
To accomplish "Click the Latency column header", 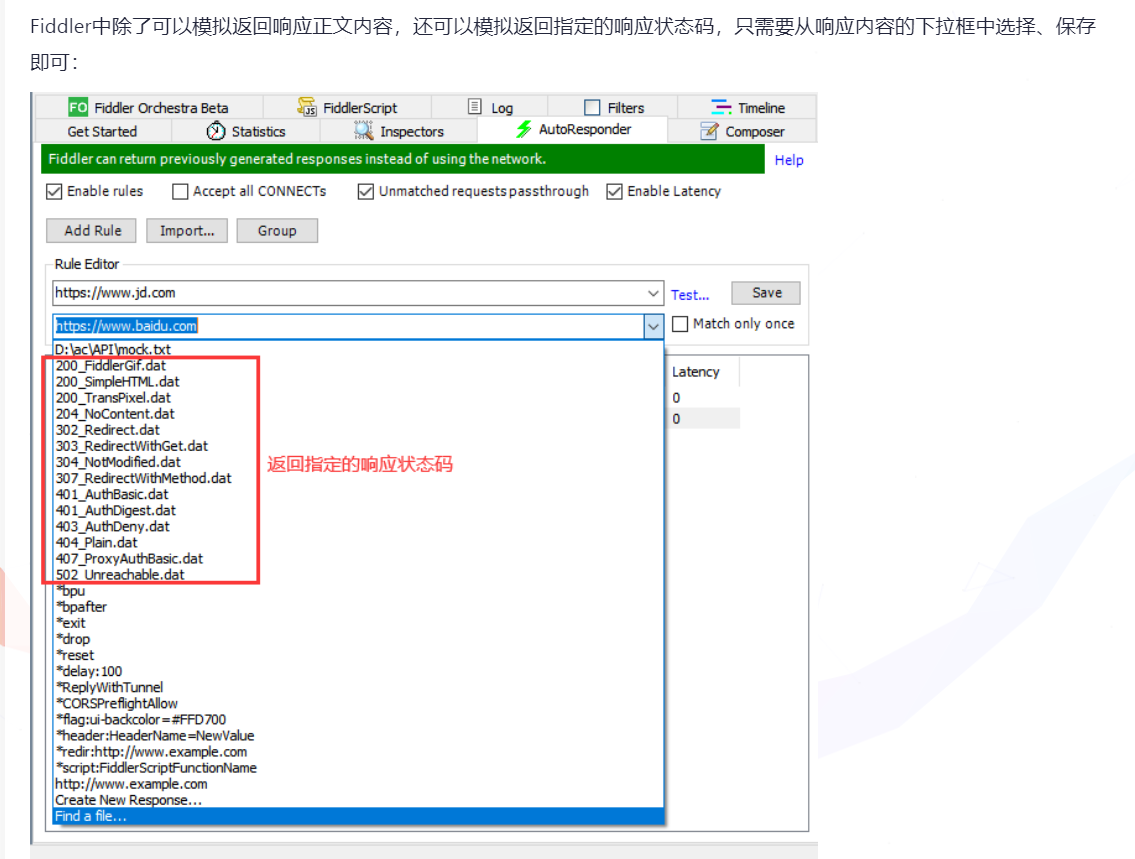I will pos(696,372).
